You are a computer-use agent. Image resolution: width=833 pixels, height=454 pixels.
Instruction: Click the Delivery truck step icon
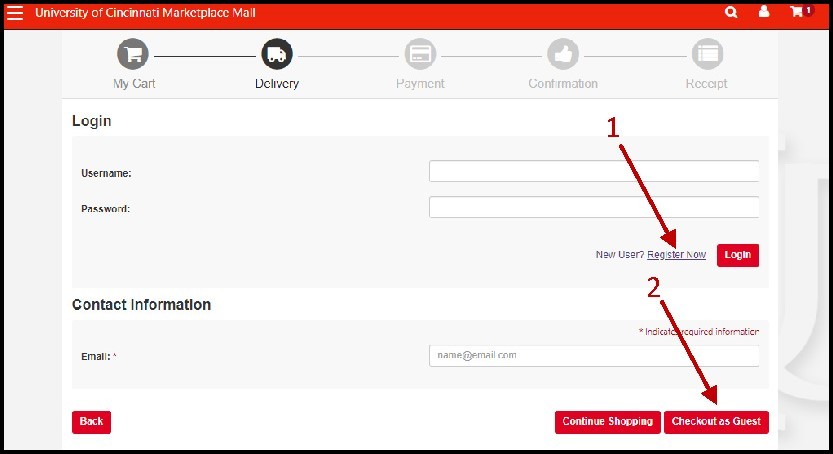click(x=277, y=54)
